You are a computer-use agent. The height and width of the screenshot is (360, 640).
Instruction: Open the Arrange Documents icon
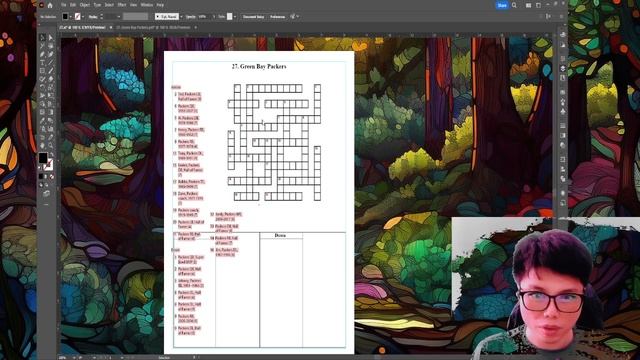(529, 5)
